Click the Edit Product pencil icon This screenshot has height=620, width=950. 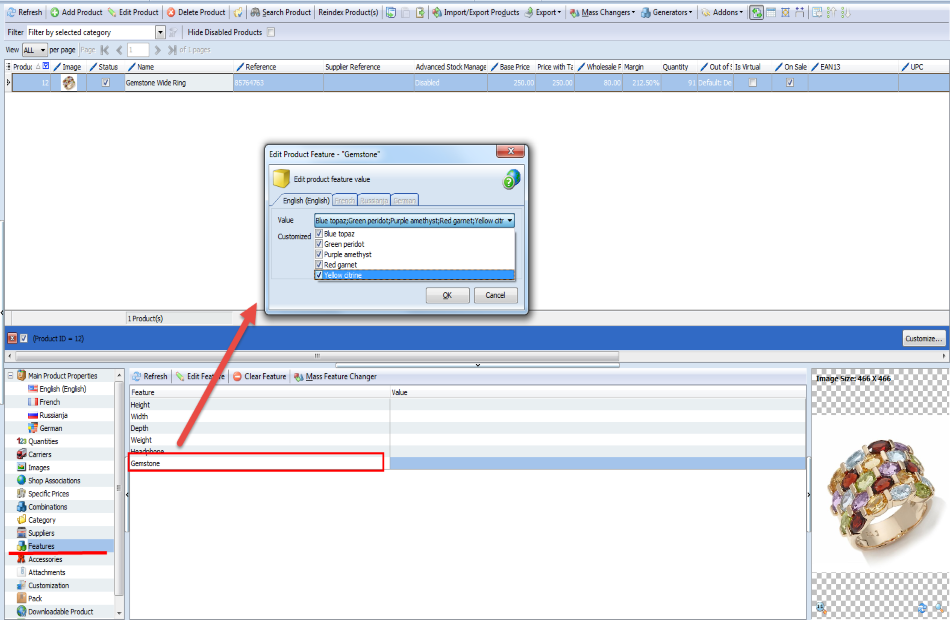point(111,12)
